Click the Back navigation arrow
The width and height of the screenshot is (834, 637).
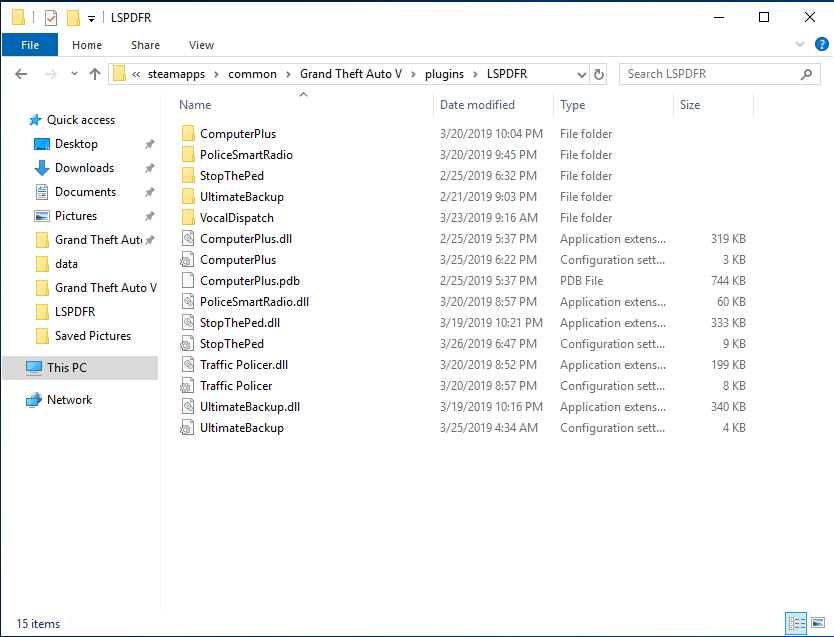(21, 74)
